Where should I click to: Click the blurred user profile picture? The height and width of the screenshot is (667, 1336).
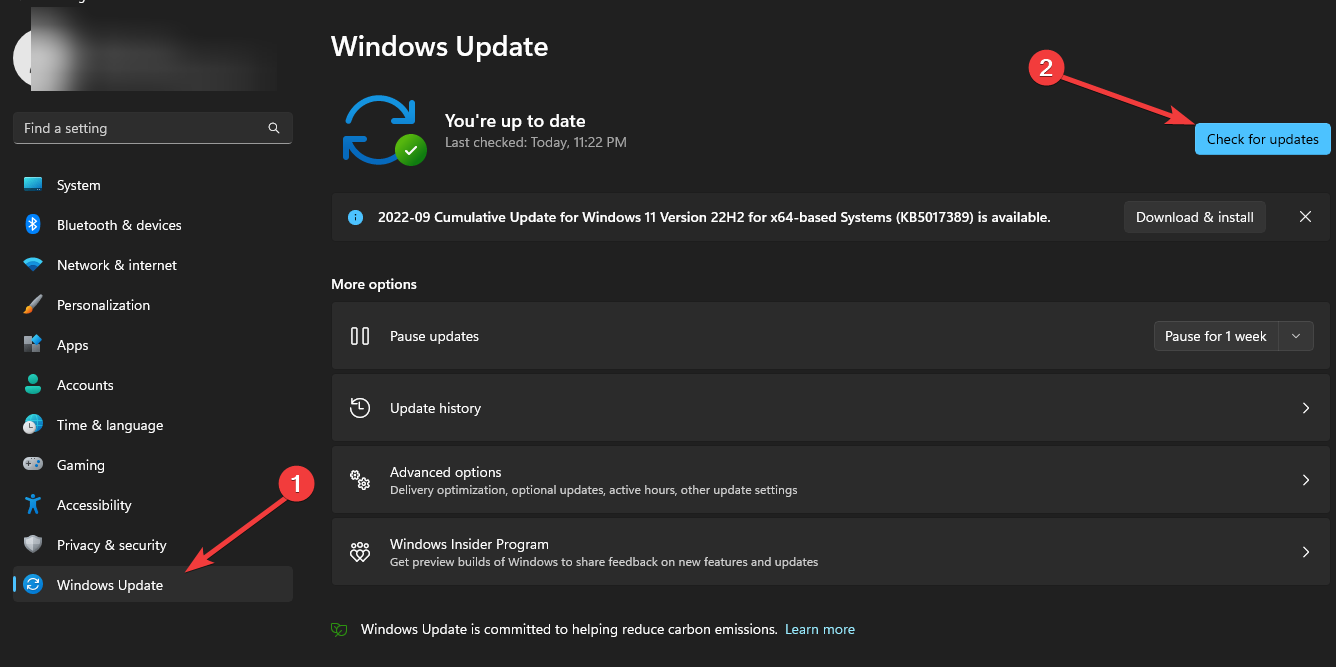(x=40, y=57)
